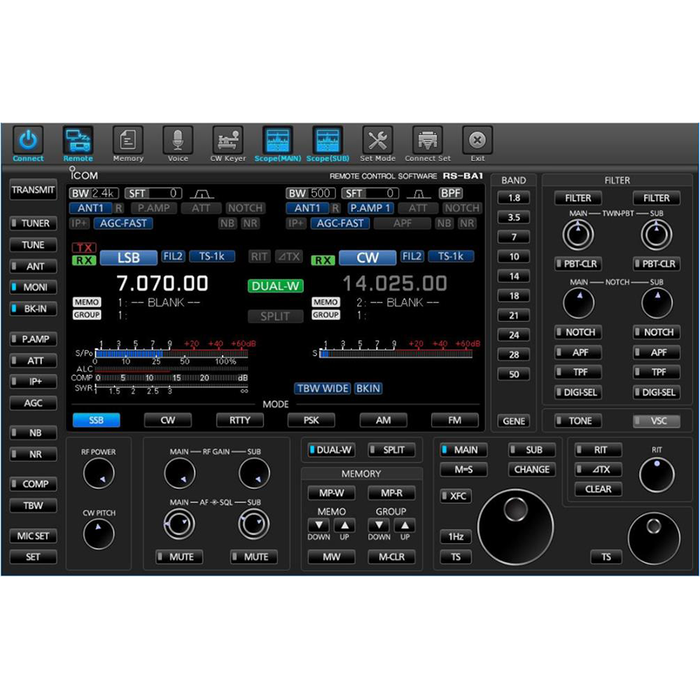The width and height of the screenshot is (700, 700).
Task: Toggle the BK-IN button
Action: pos(33,308)
